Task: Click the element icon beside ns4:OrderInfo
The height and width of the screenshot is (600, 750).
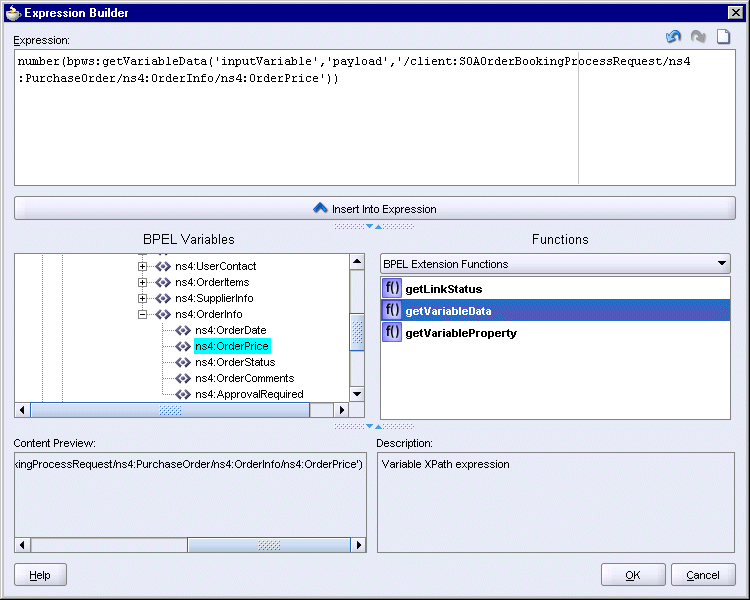Action: click(163, 314)
